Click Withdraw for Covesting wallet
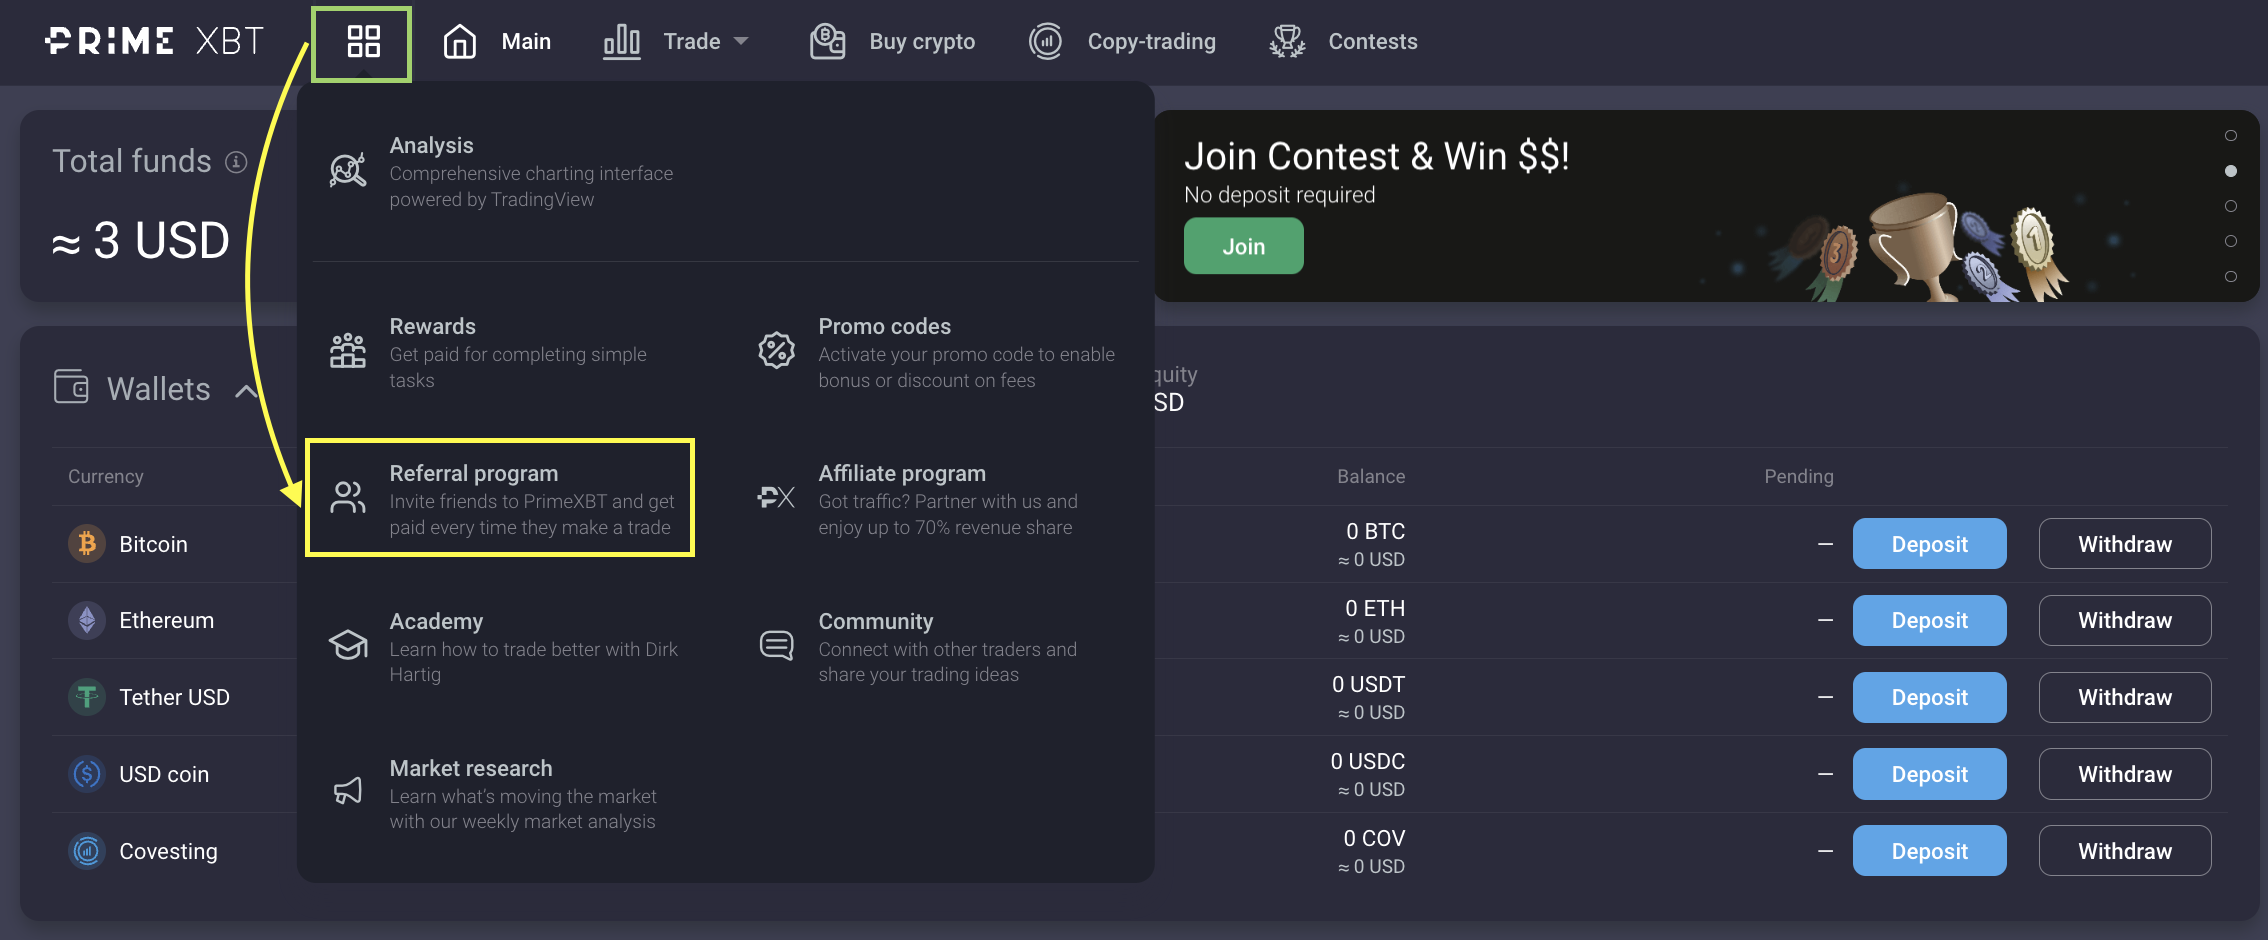Viewport: 2268px width, 940px height. click(x=2124, y=851)
